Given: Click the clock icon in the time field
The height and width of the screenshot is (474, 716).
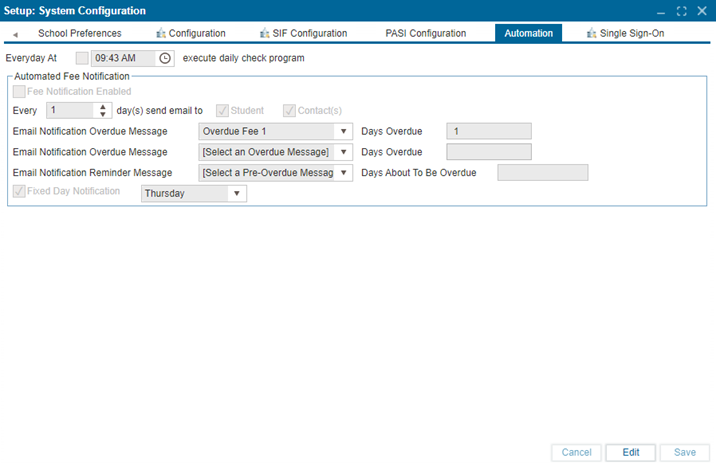Looking at the screenshot, I should [x=165, y=58].
